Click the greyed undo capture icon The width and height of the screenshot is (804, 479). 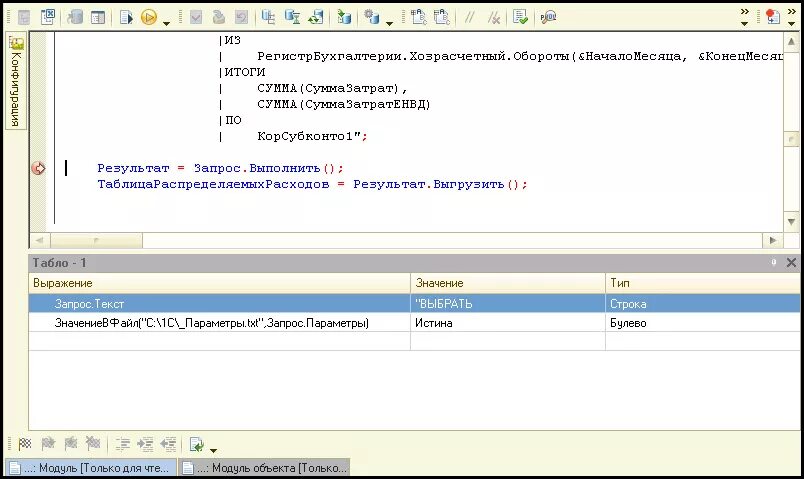pos(242,17)
